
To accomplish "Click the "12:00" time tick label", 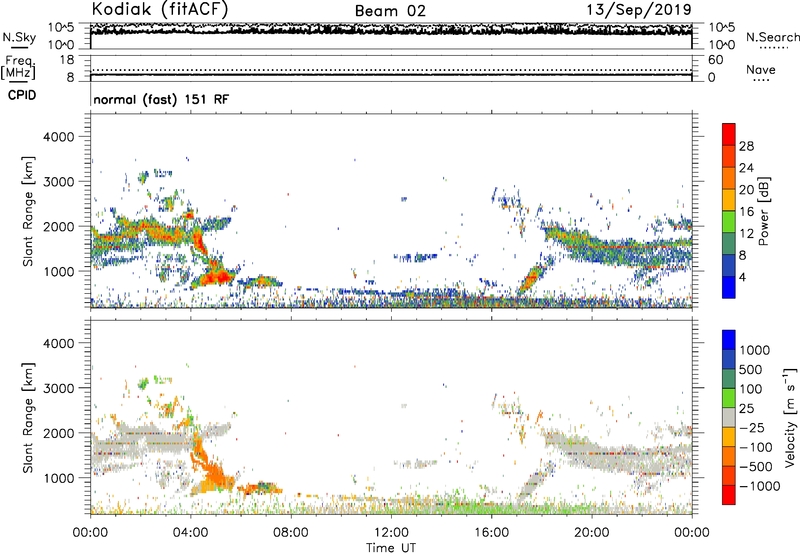I will click(391, 533).
